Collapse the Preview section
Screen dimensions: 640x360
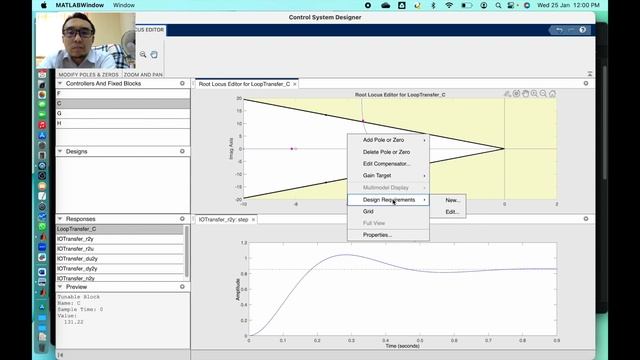(60, 287)
